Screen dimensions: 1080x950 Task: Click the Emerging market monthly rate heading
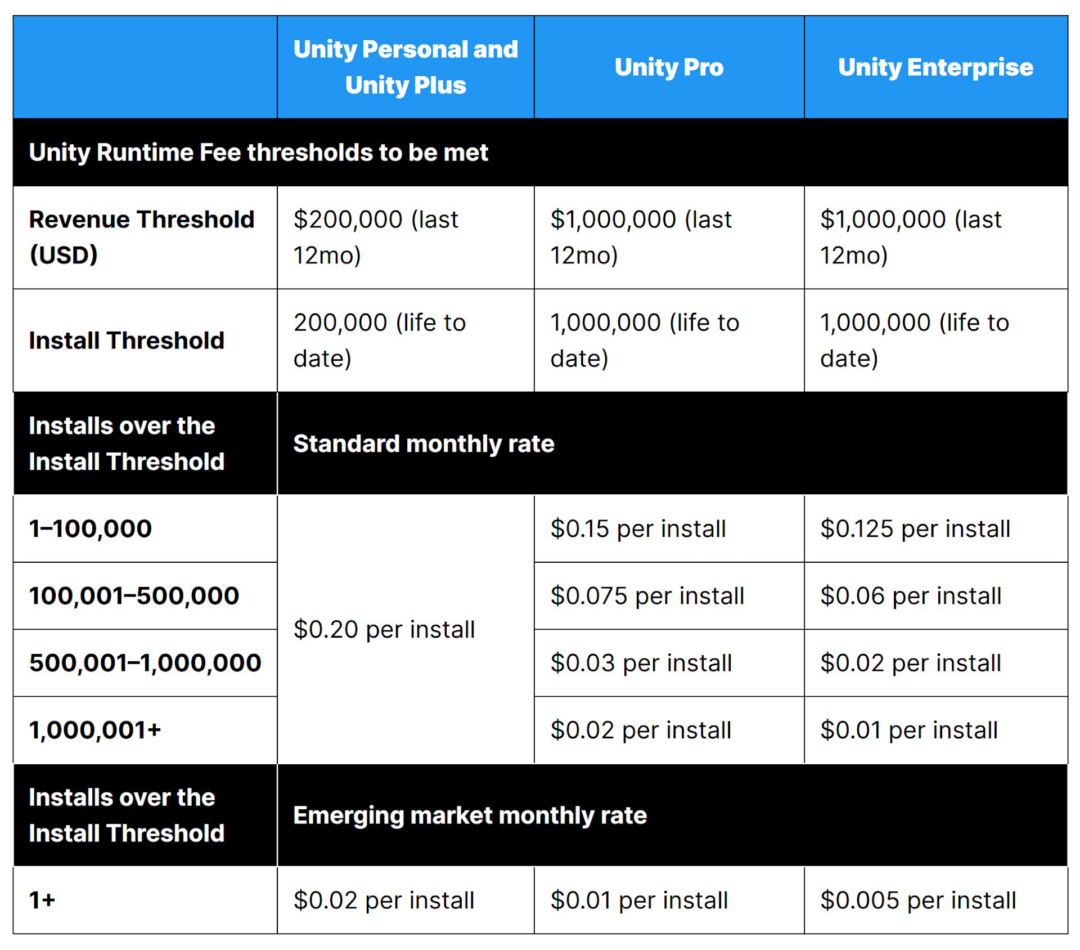(469, 815)
